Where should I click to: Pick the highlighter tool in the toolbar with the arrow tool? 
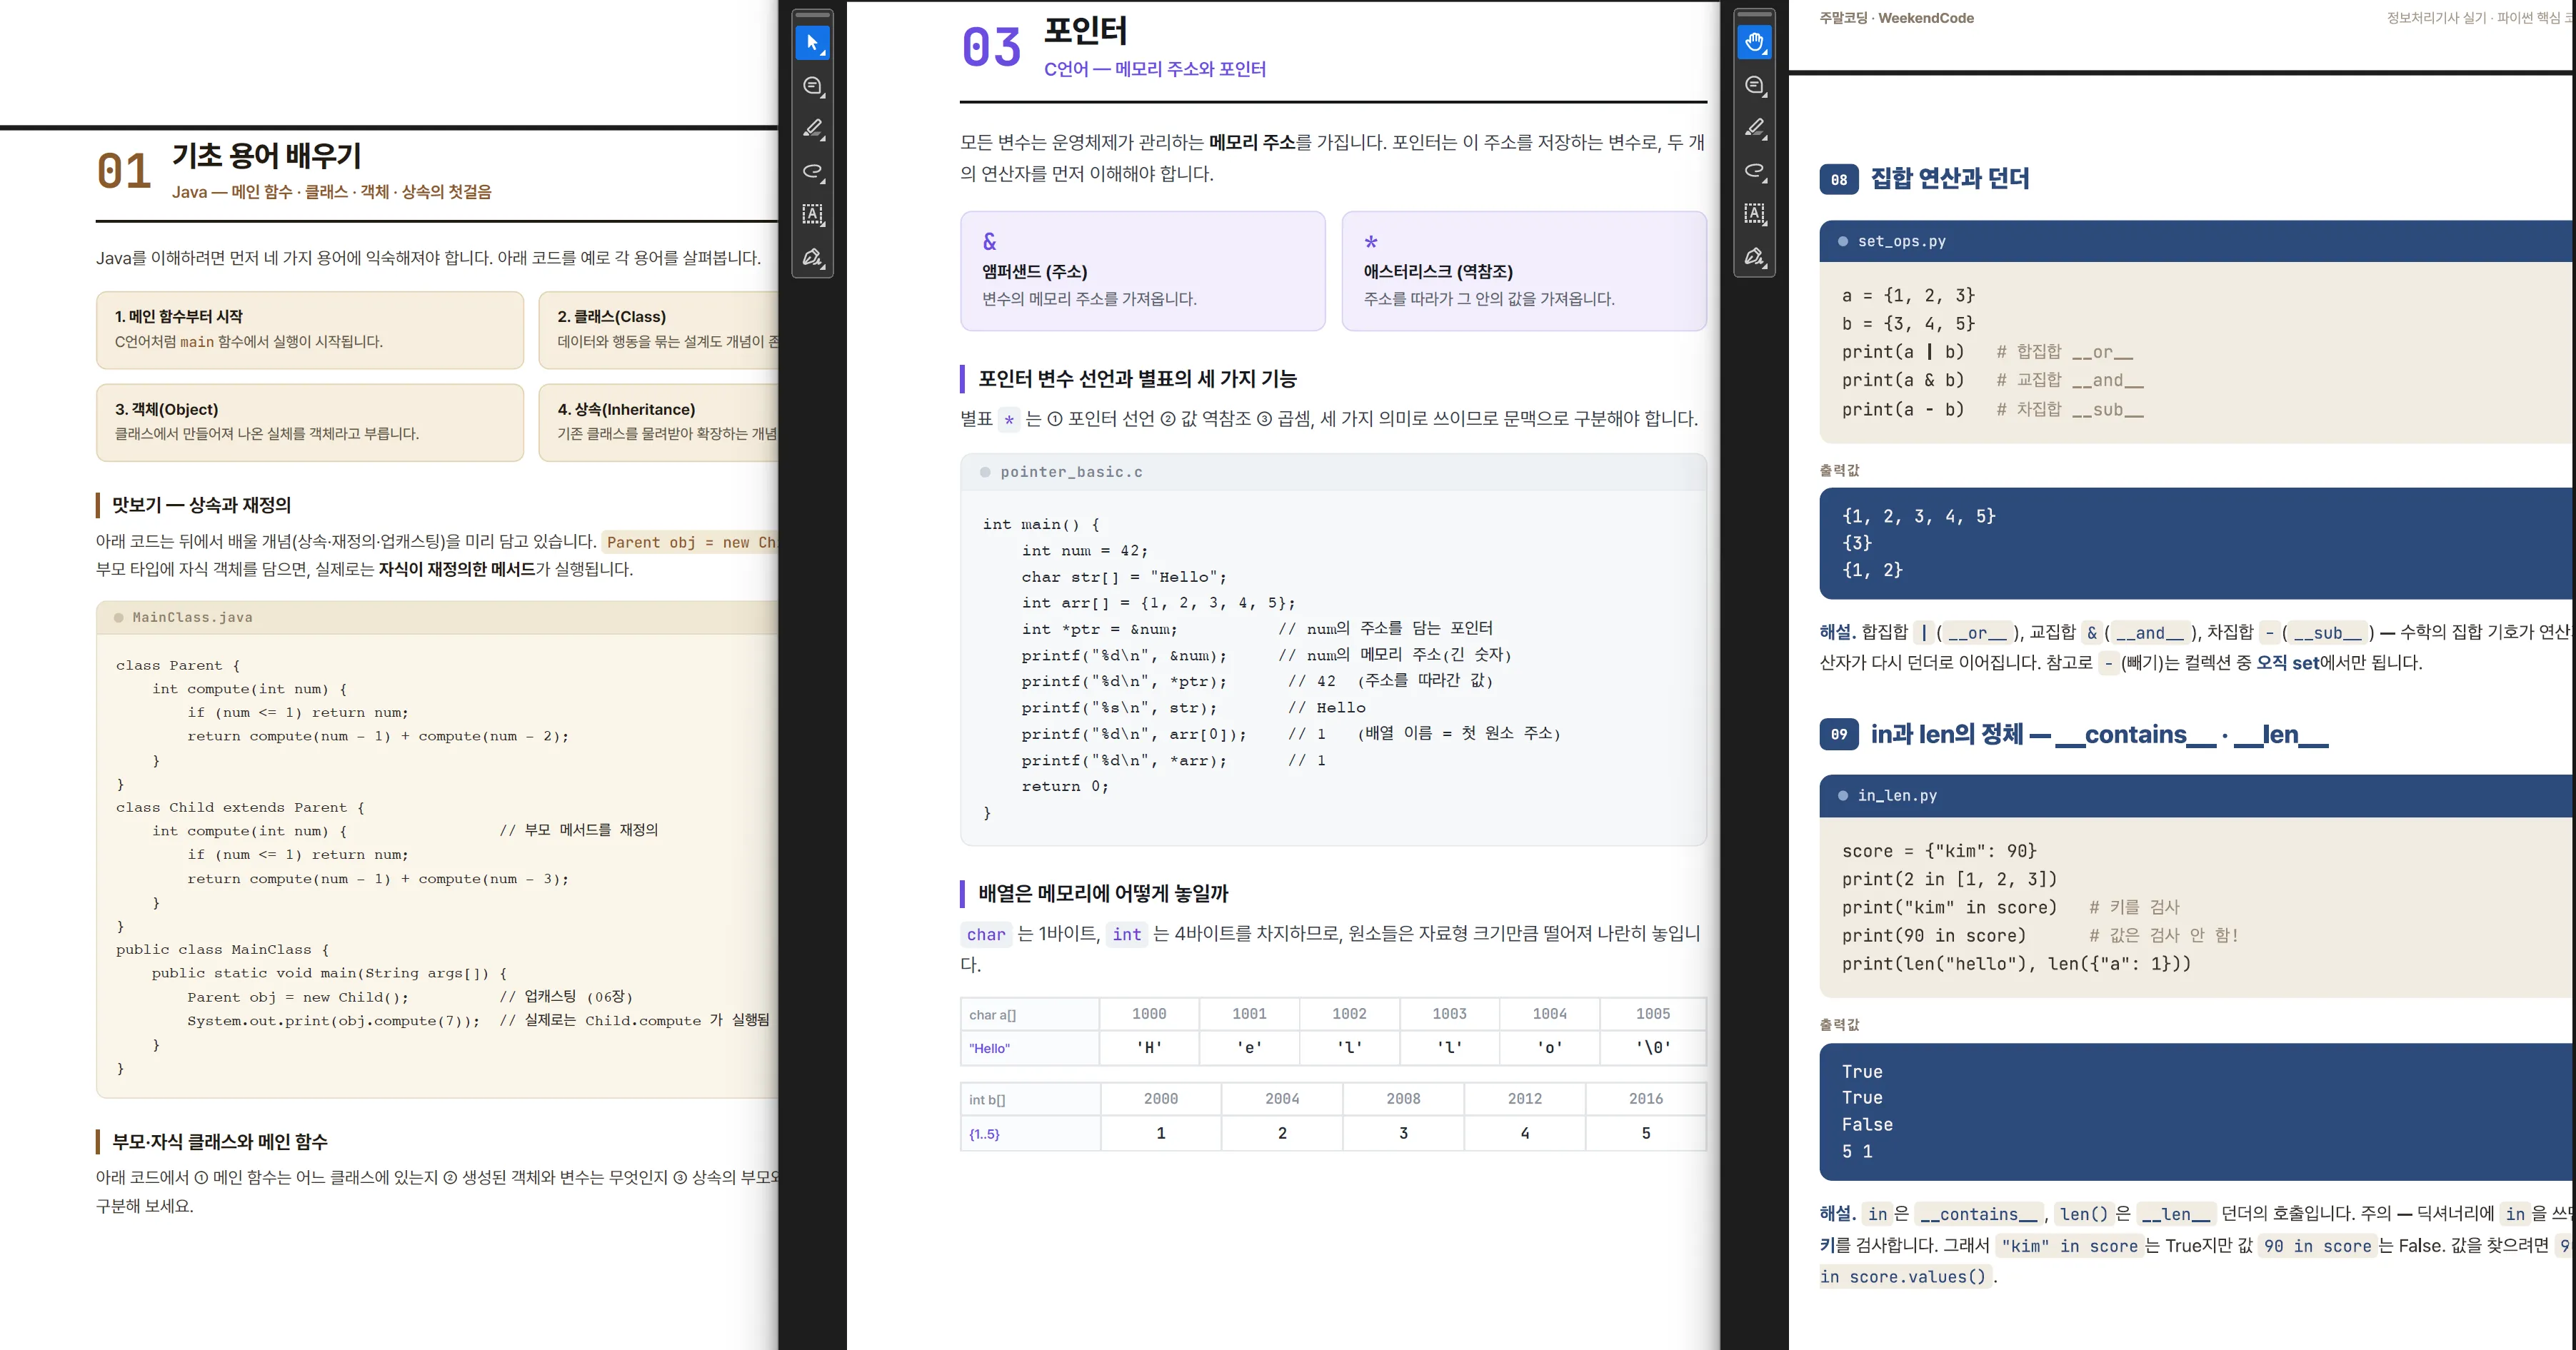(x=812, y=129)
